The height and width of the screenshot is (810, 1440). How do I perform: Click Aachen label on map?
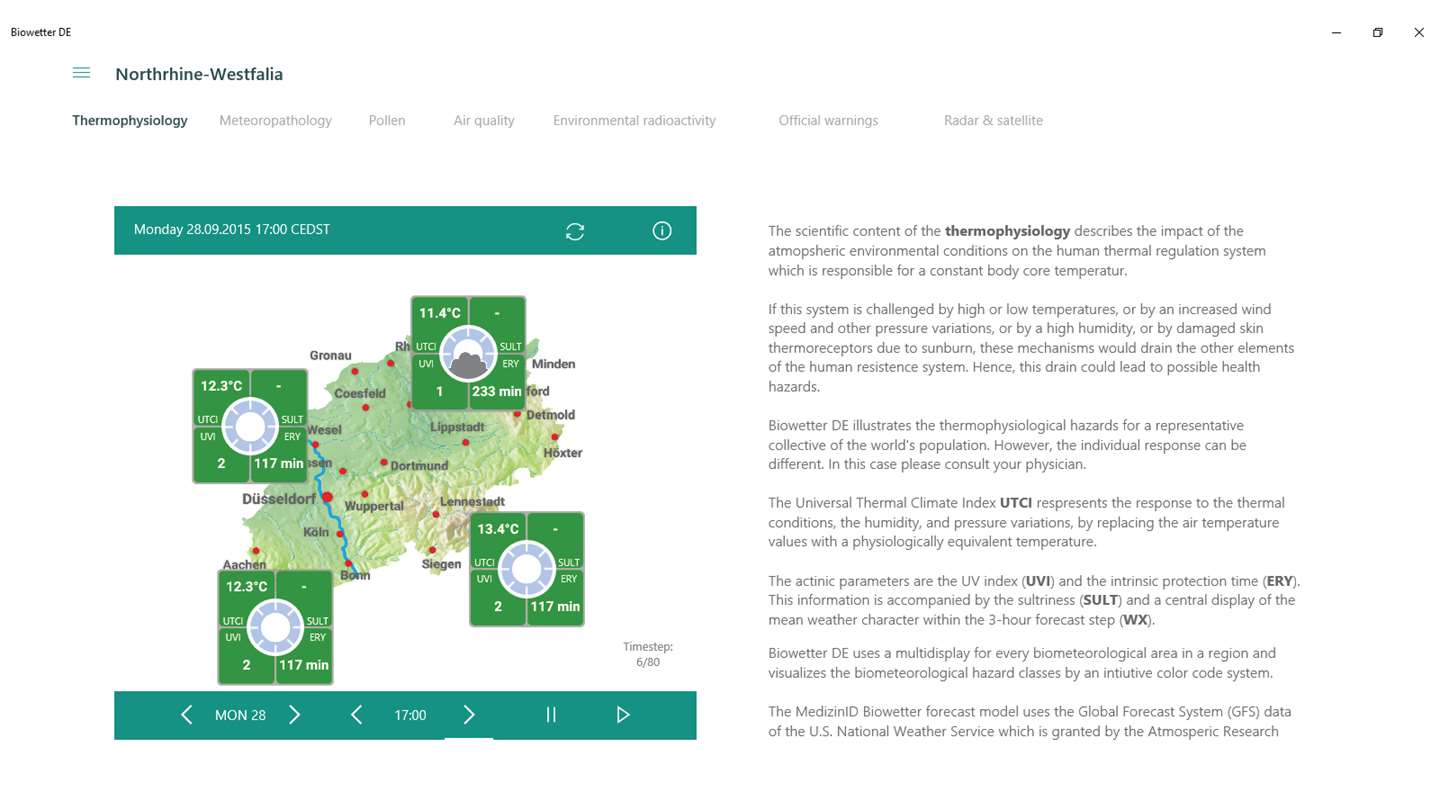tap(244, 565)
